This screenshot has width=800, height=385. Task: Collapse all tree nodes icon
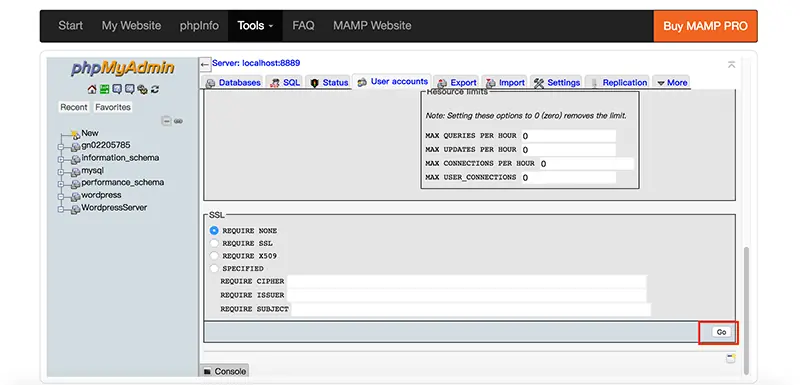coord(166,121)
